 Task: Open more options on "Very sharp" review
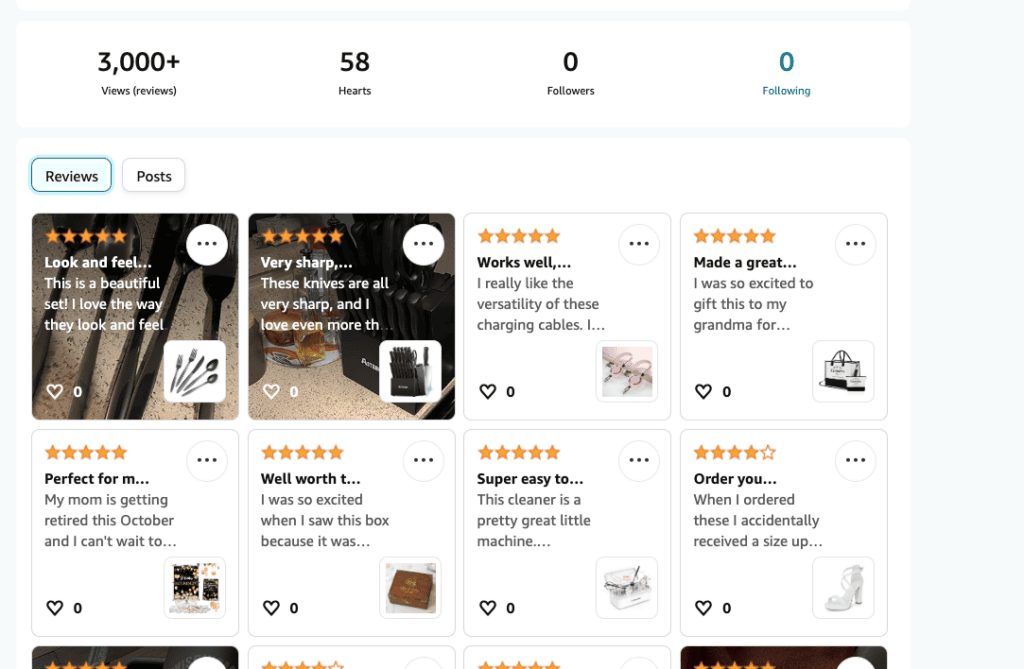423,244
